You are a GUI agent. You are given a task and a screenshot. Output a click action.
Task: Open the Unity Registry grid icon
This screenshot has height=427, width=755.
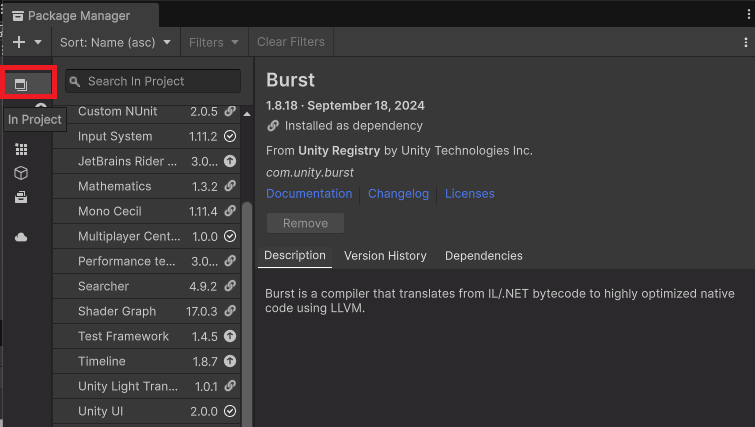[x=21, y=149]
